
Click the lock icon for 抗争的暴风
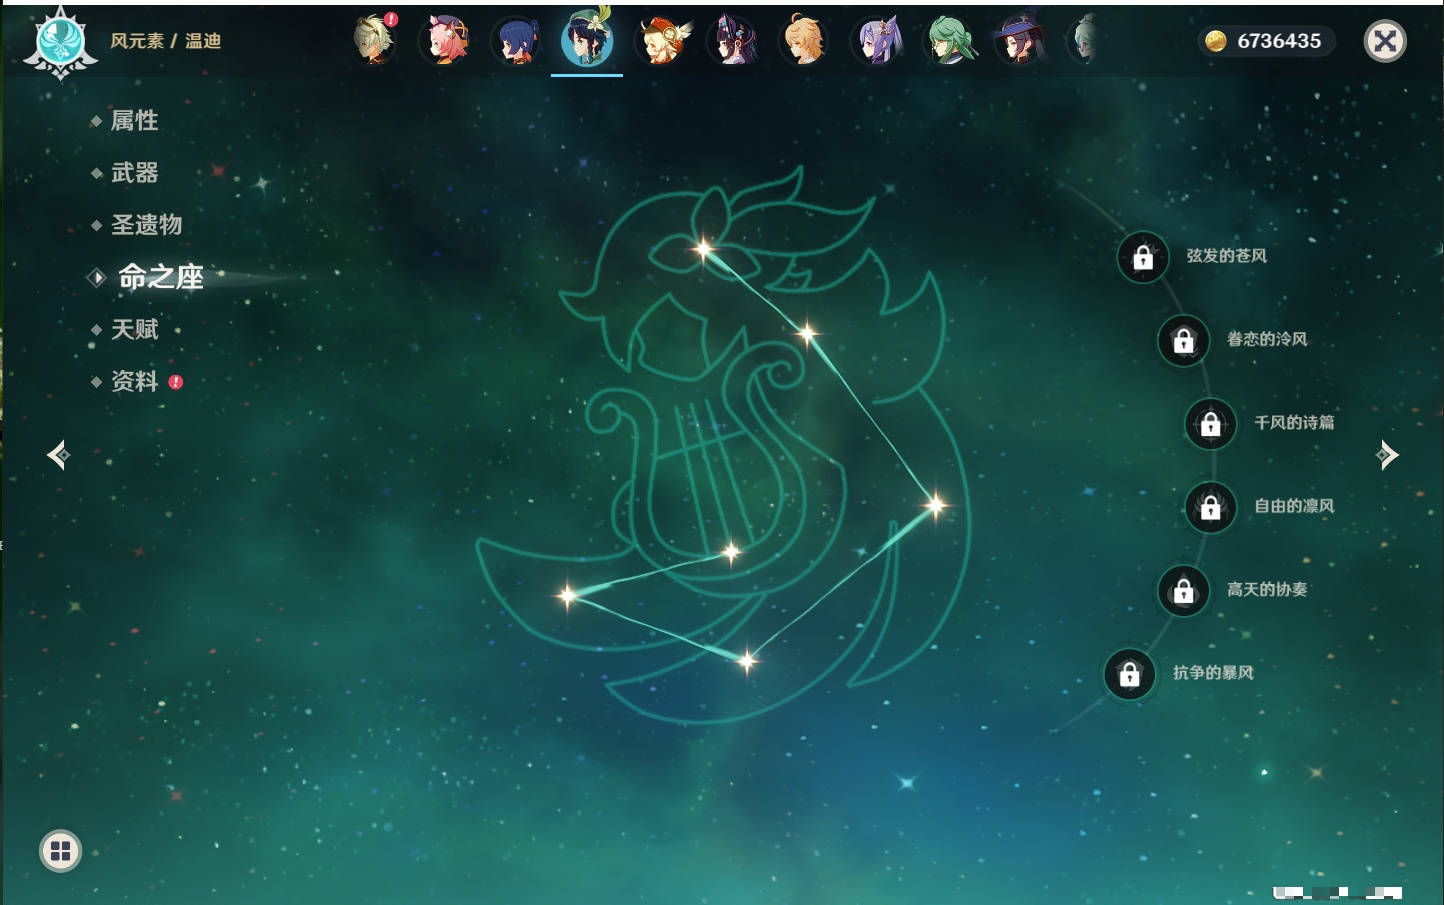(1129, 674)
